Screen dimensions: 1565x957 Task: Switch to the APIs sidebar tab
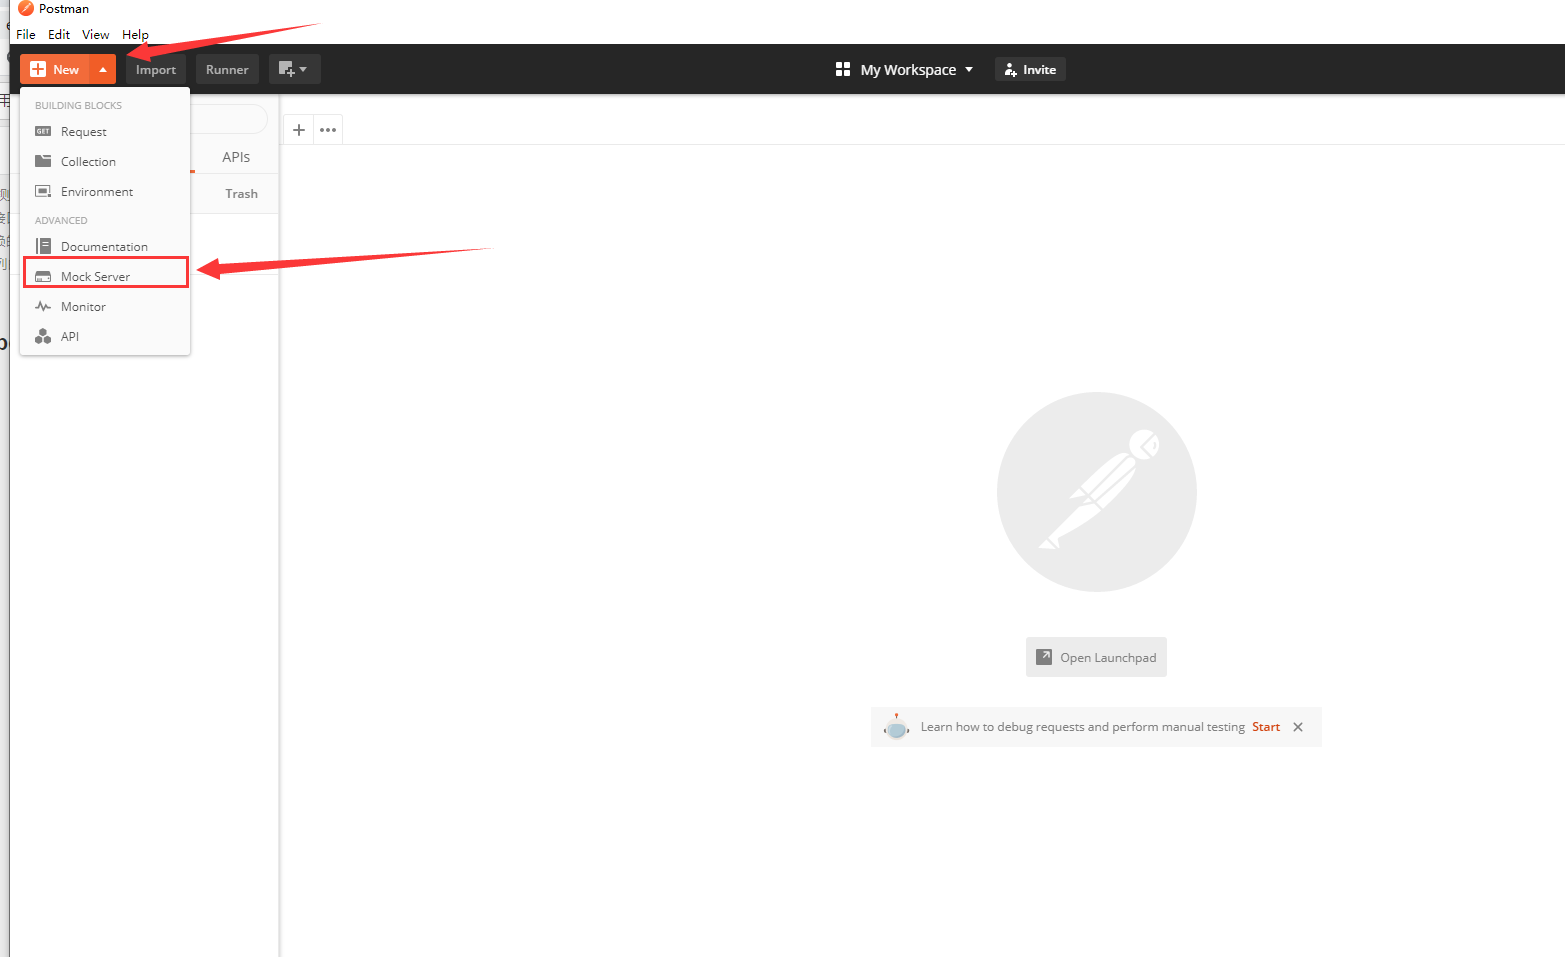pyautogui.click(x=236, y=157)
